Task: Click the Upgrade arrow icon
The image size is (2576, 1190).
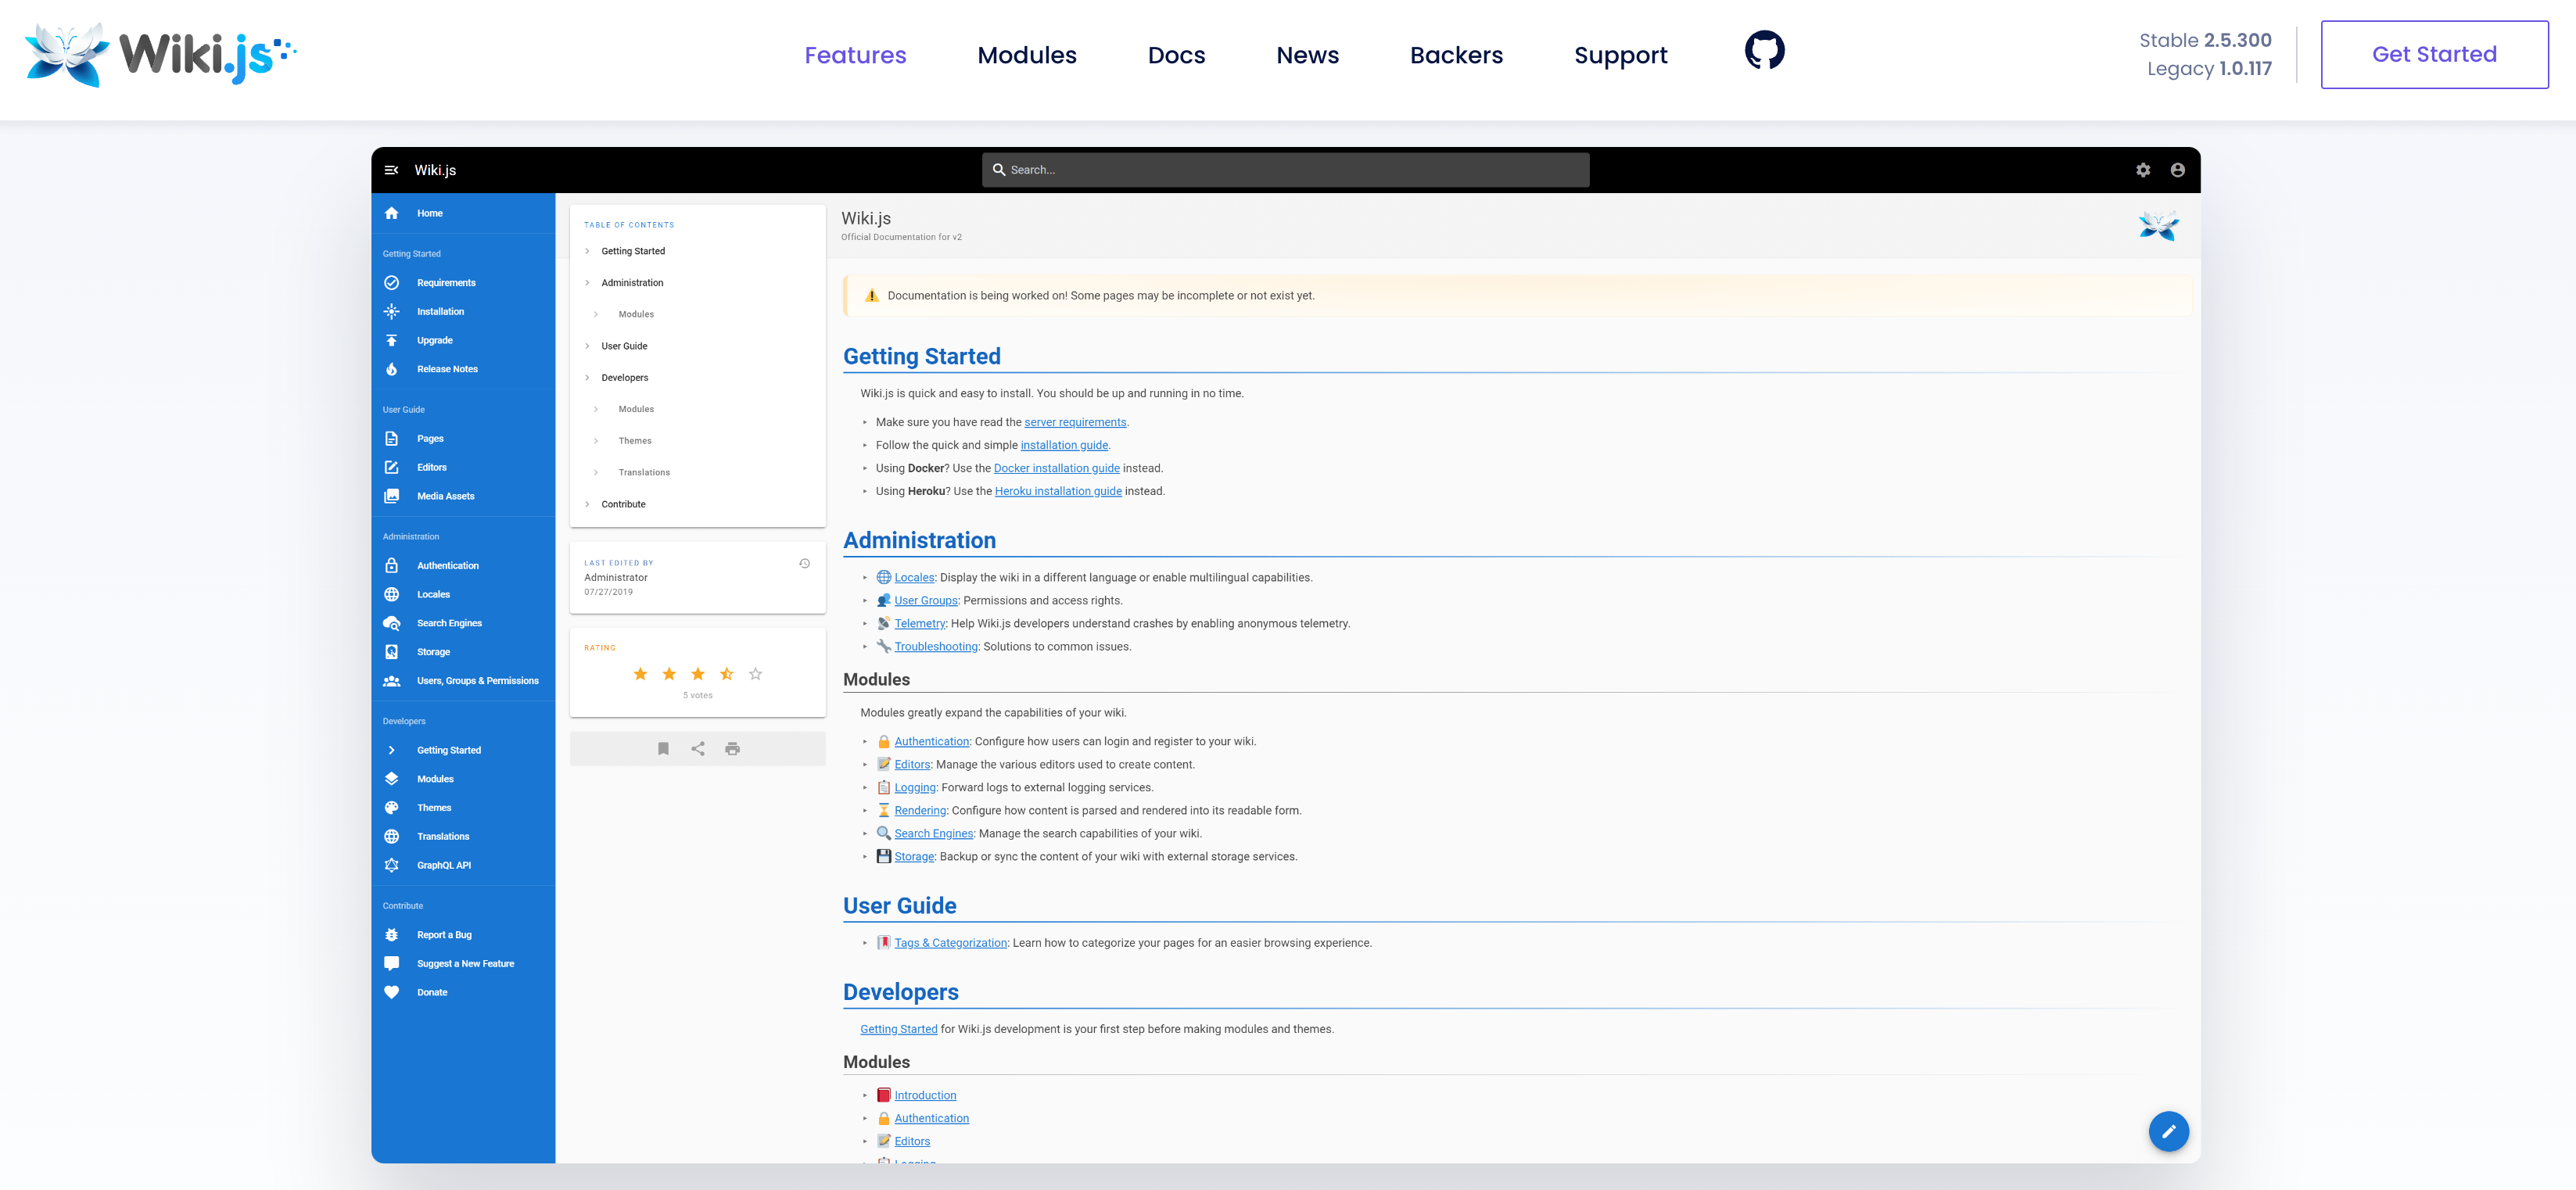Action: [391, 341]
